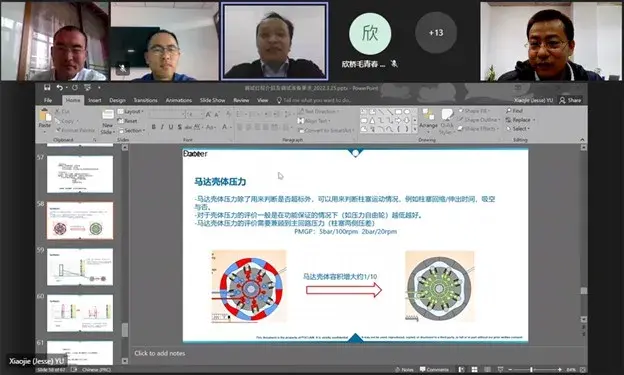Switch to the View tab
Screen dimensions: 624x375
pos(263,100)
